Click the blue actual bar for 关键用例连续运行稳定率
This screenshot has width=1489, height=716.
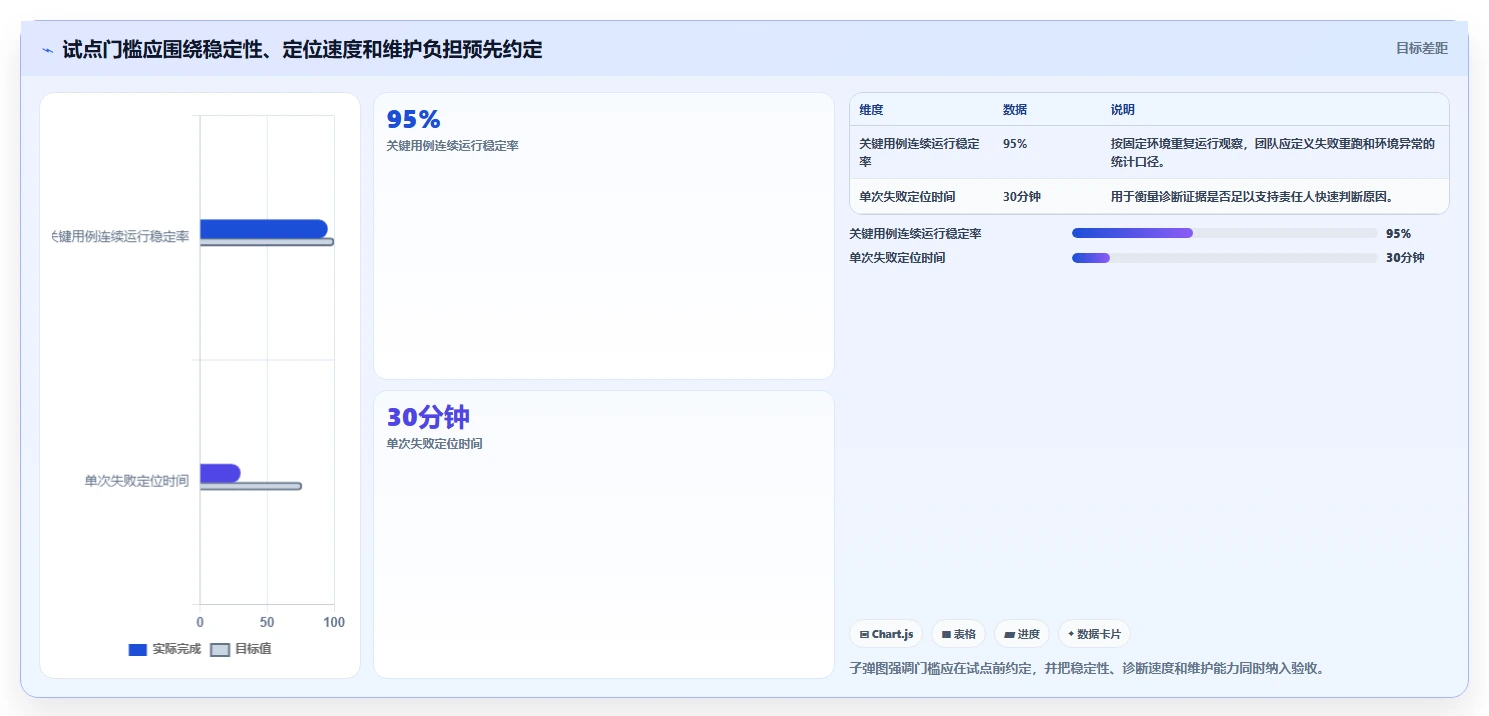[264, 229]
